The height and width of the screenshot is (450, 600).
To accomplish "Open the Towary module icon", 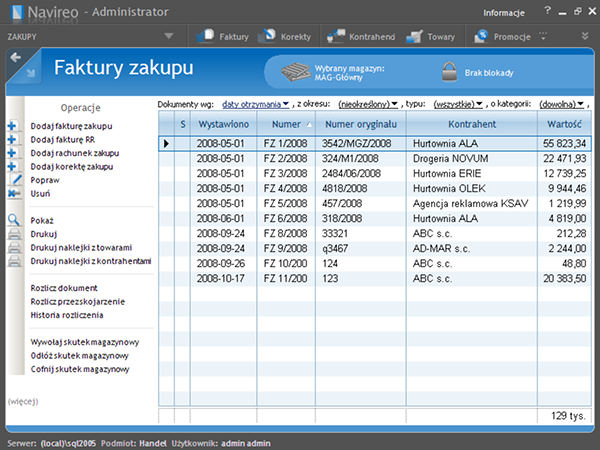I will coord(411,36).
